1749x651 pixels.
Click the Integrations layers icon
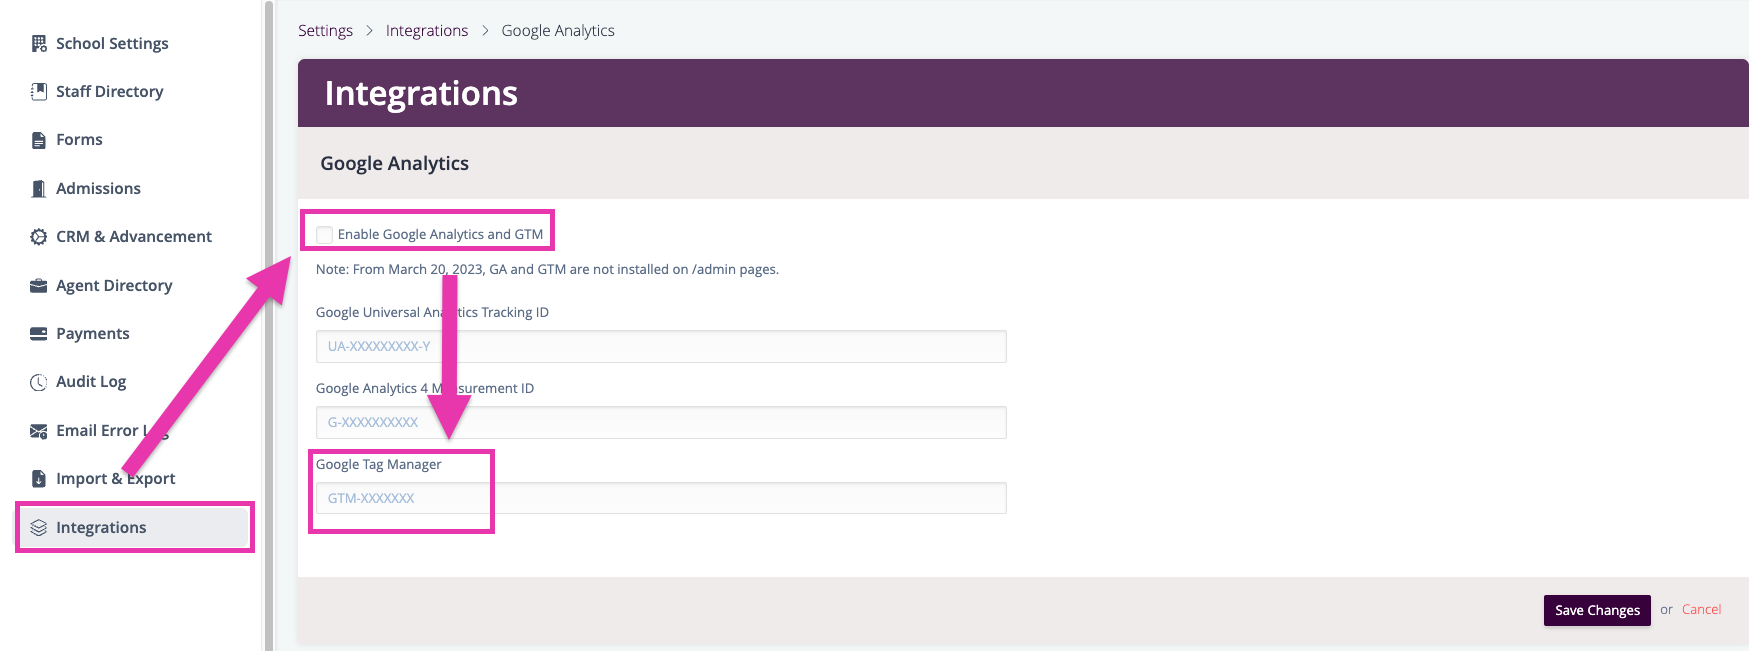click(39, 527)
